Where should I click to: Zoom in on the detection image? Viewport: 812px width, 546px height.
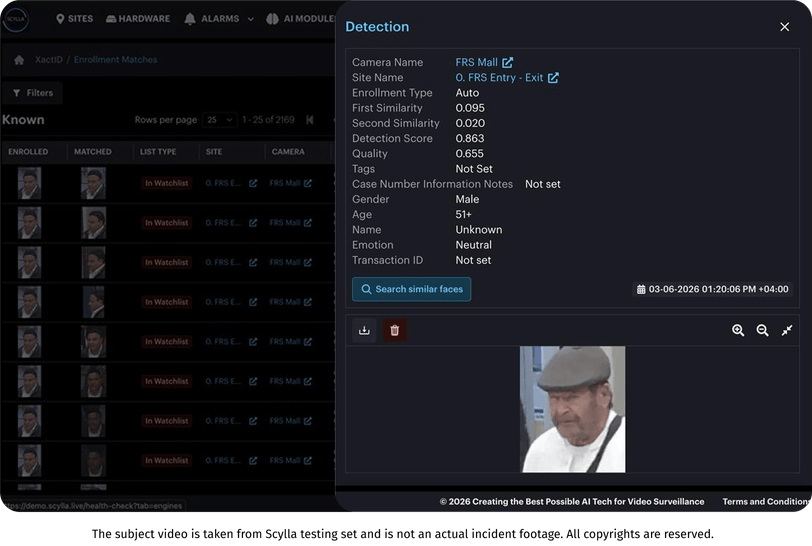(x=738, y=330)
